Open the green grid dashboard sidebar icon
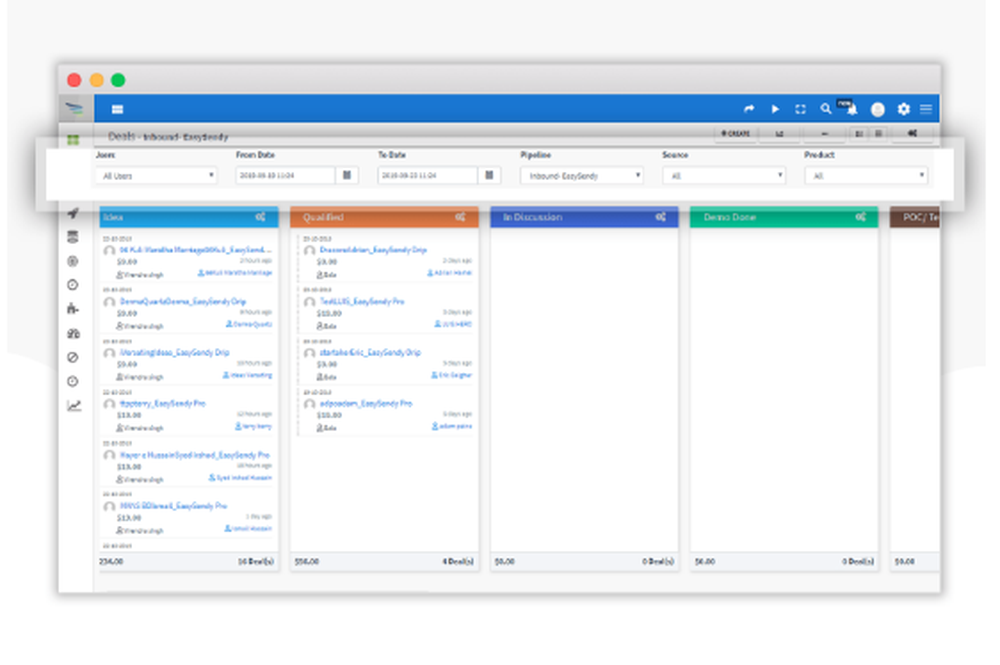The height and width of the screenshot is (665, 1000). point(73,140)
